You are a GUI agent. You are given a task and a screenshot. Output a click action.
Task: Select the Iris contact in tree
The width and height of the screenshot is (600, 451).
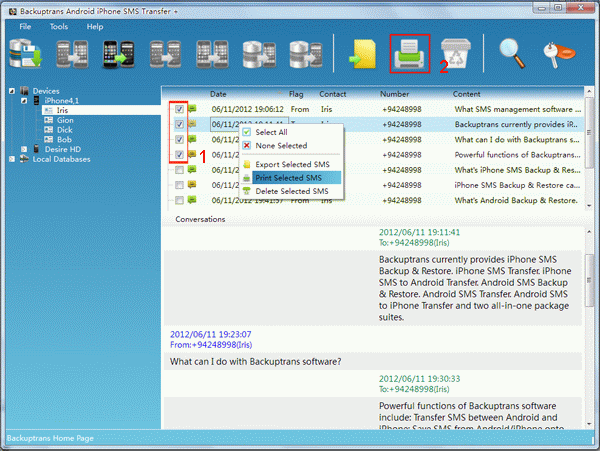click(x=62, y=110)
